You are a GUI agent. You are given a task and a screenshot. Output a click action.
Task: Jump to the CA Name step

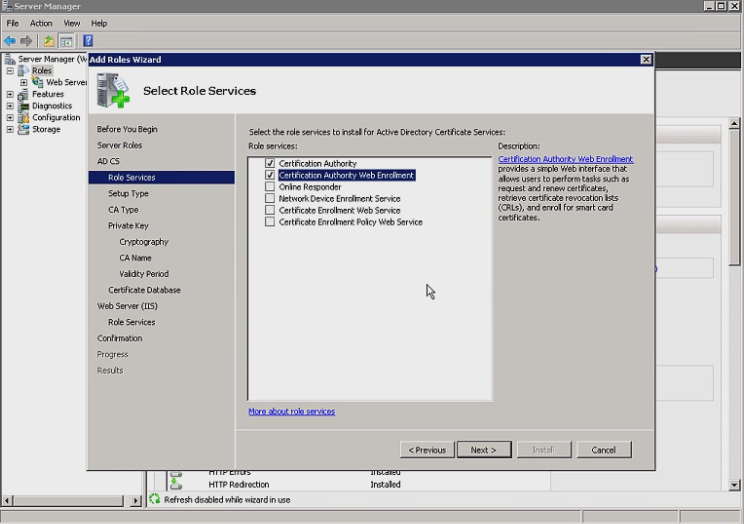tap(135, 258)
